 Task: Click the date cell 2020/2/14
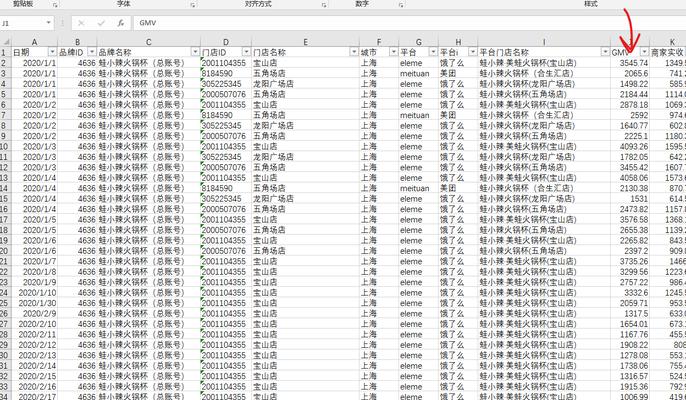(37, 365)
